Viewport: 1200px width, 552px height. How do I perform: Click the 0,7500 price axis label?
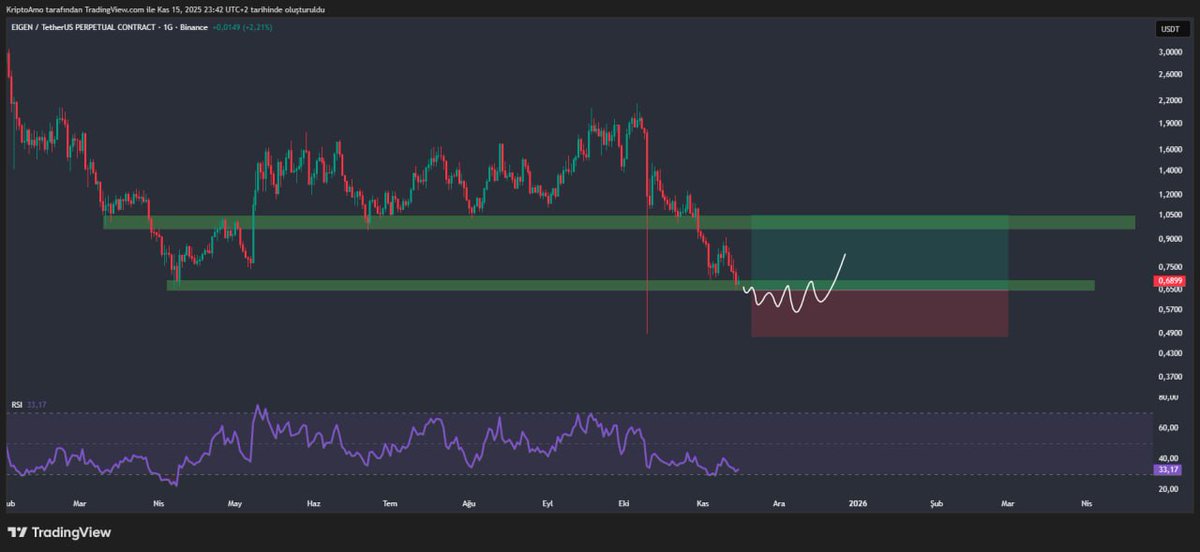point(1169,267)
